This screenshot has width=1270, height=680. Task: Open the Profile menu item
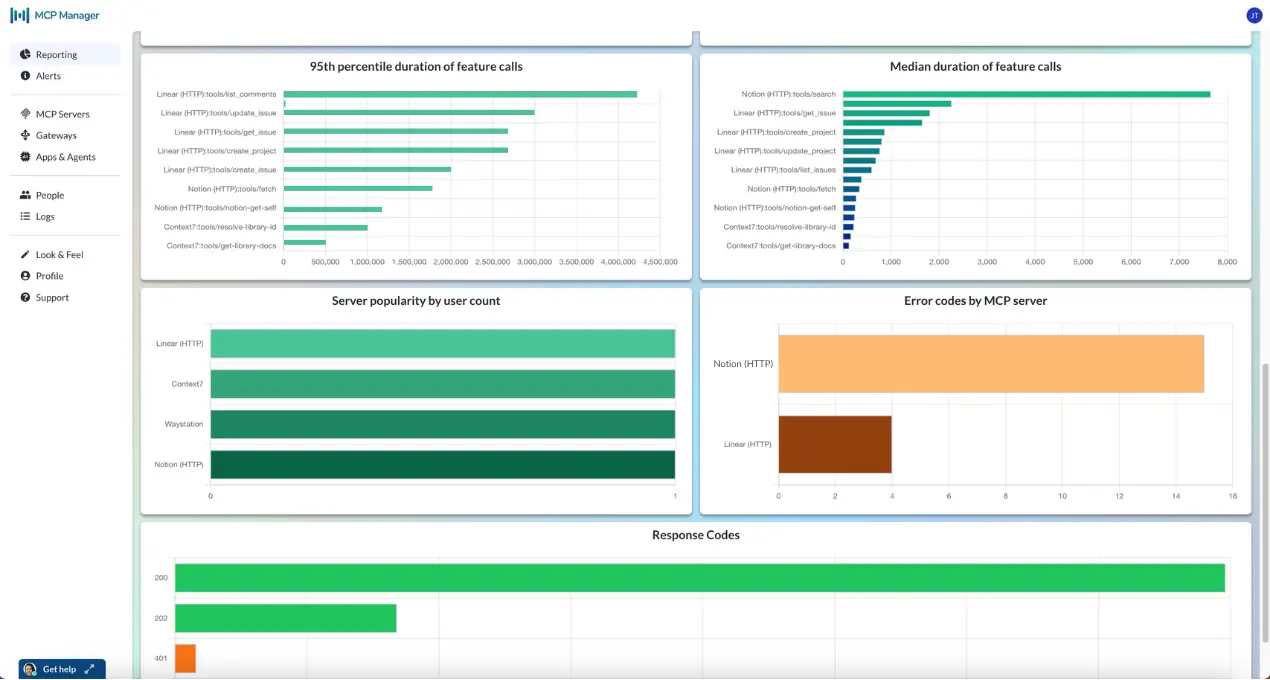(49, 276)
